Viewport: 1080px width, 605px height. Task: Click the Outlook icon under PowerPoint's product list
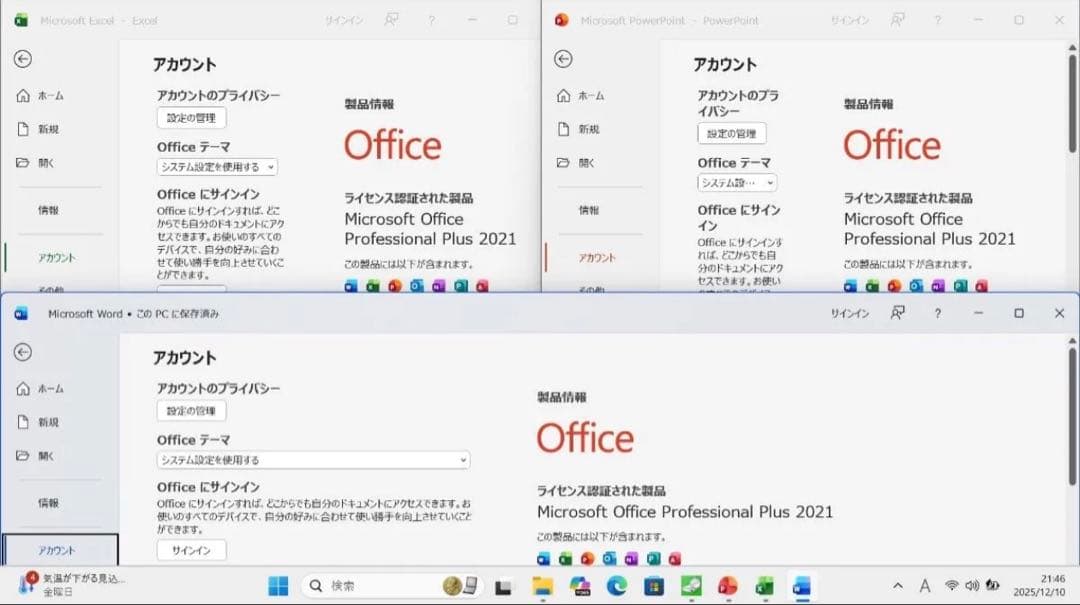click(x=917, y=284)
